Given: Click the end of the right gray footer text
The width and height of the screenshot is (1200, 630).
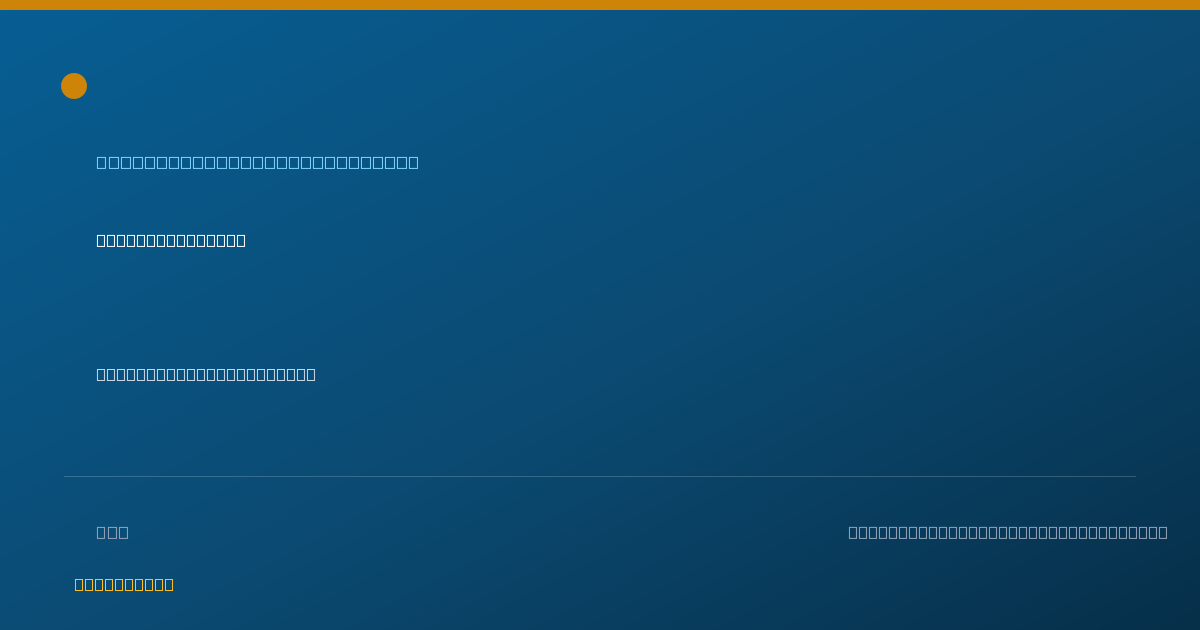Looking at the screenshot, I should coord(1162,532).
